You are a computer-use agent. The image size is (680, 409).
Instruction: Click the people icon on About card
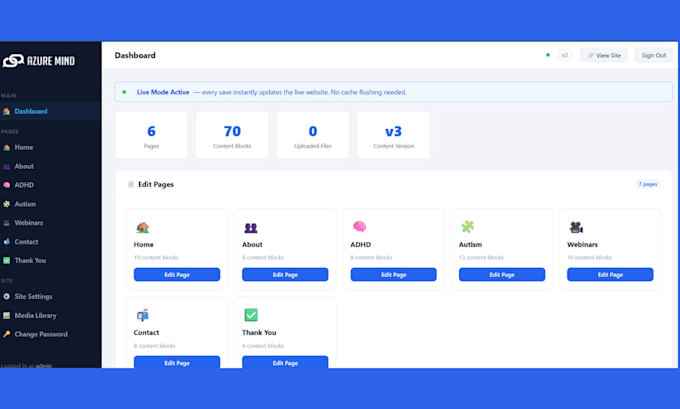251,227
